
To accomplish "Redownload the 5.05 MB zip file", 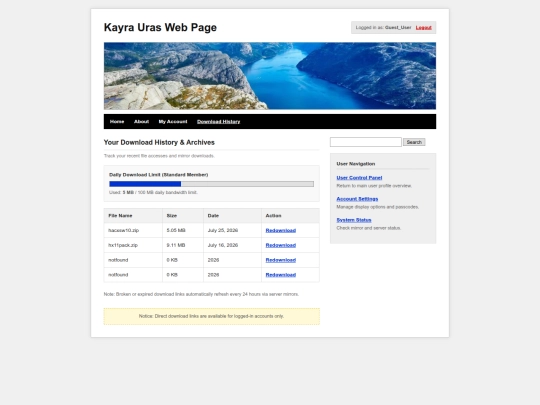I will [x=281, y=230].
